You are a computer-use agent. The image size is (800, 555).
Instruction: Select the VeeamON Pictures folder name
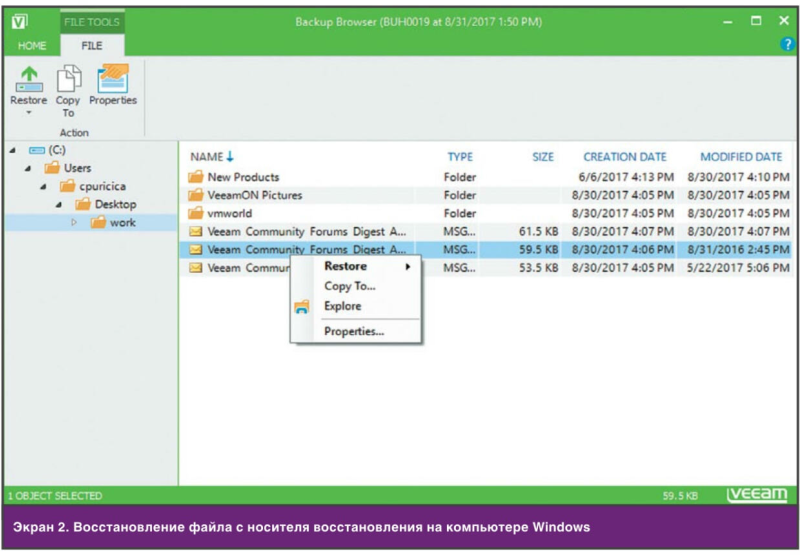[x=255, y=195]
